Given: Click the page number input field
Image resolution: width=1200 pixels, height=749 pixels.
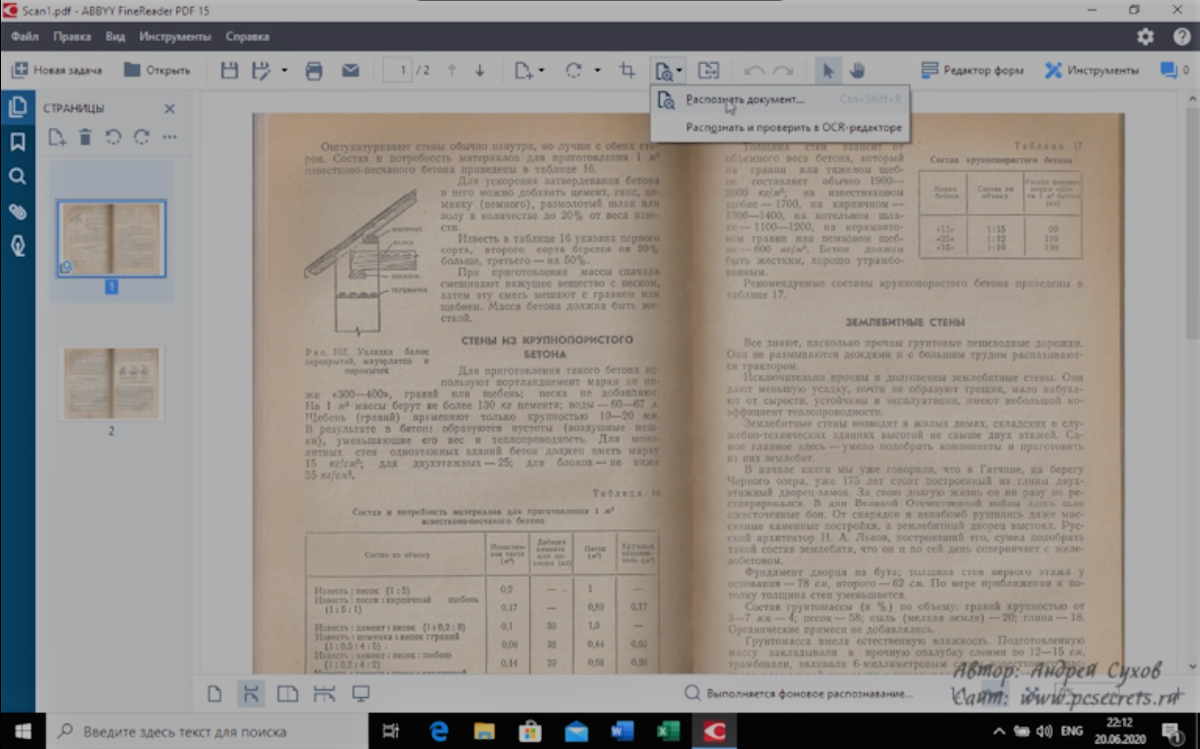Looking at the screenshot, I should pos(398,70).
